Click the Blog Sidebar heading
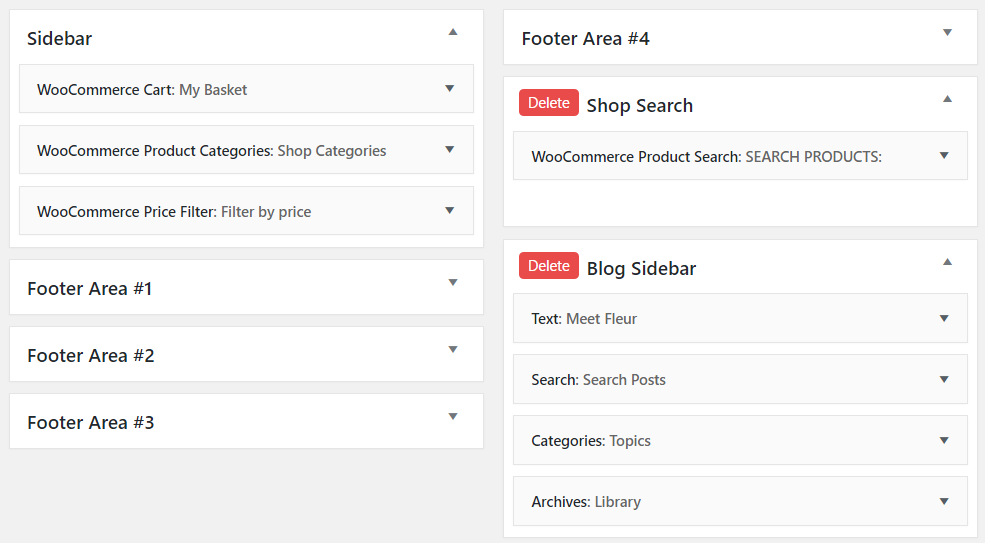This screenshot has height=543, width=985. tap(641, 269)
